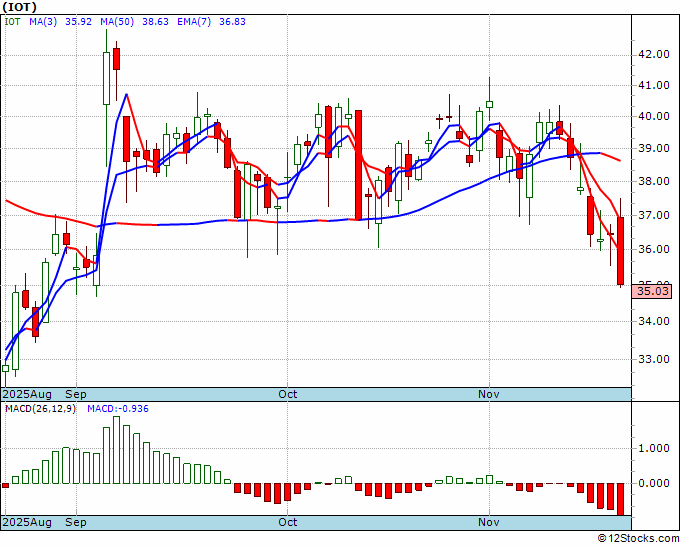Click the 37.00 price axis label
This screenshot has width=680, height=546.
(654, 215)
